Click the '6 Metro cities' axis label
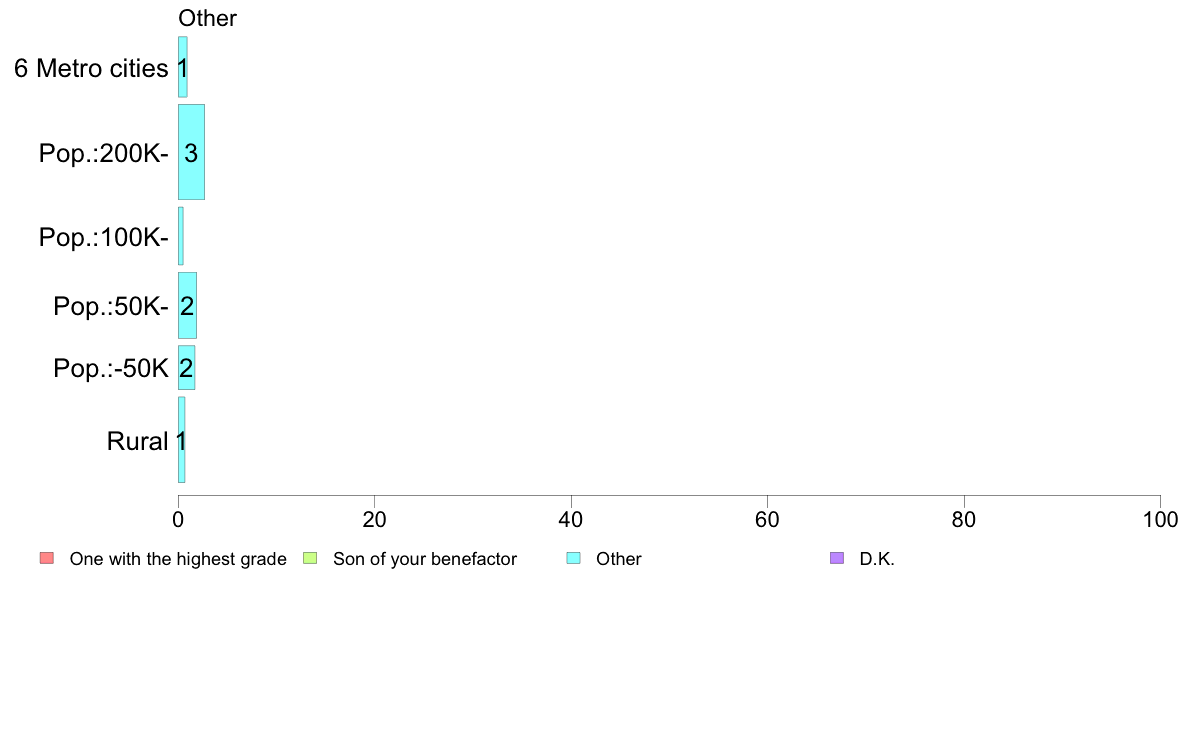Image resolution: width=1188 pixels, height=736 pixels. click(x=91, y=68)
